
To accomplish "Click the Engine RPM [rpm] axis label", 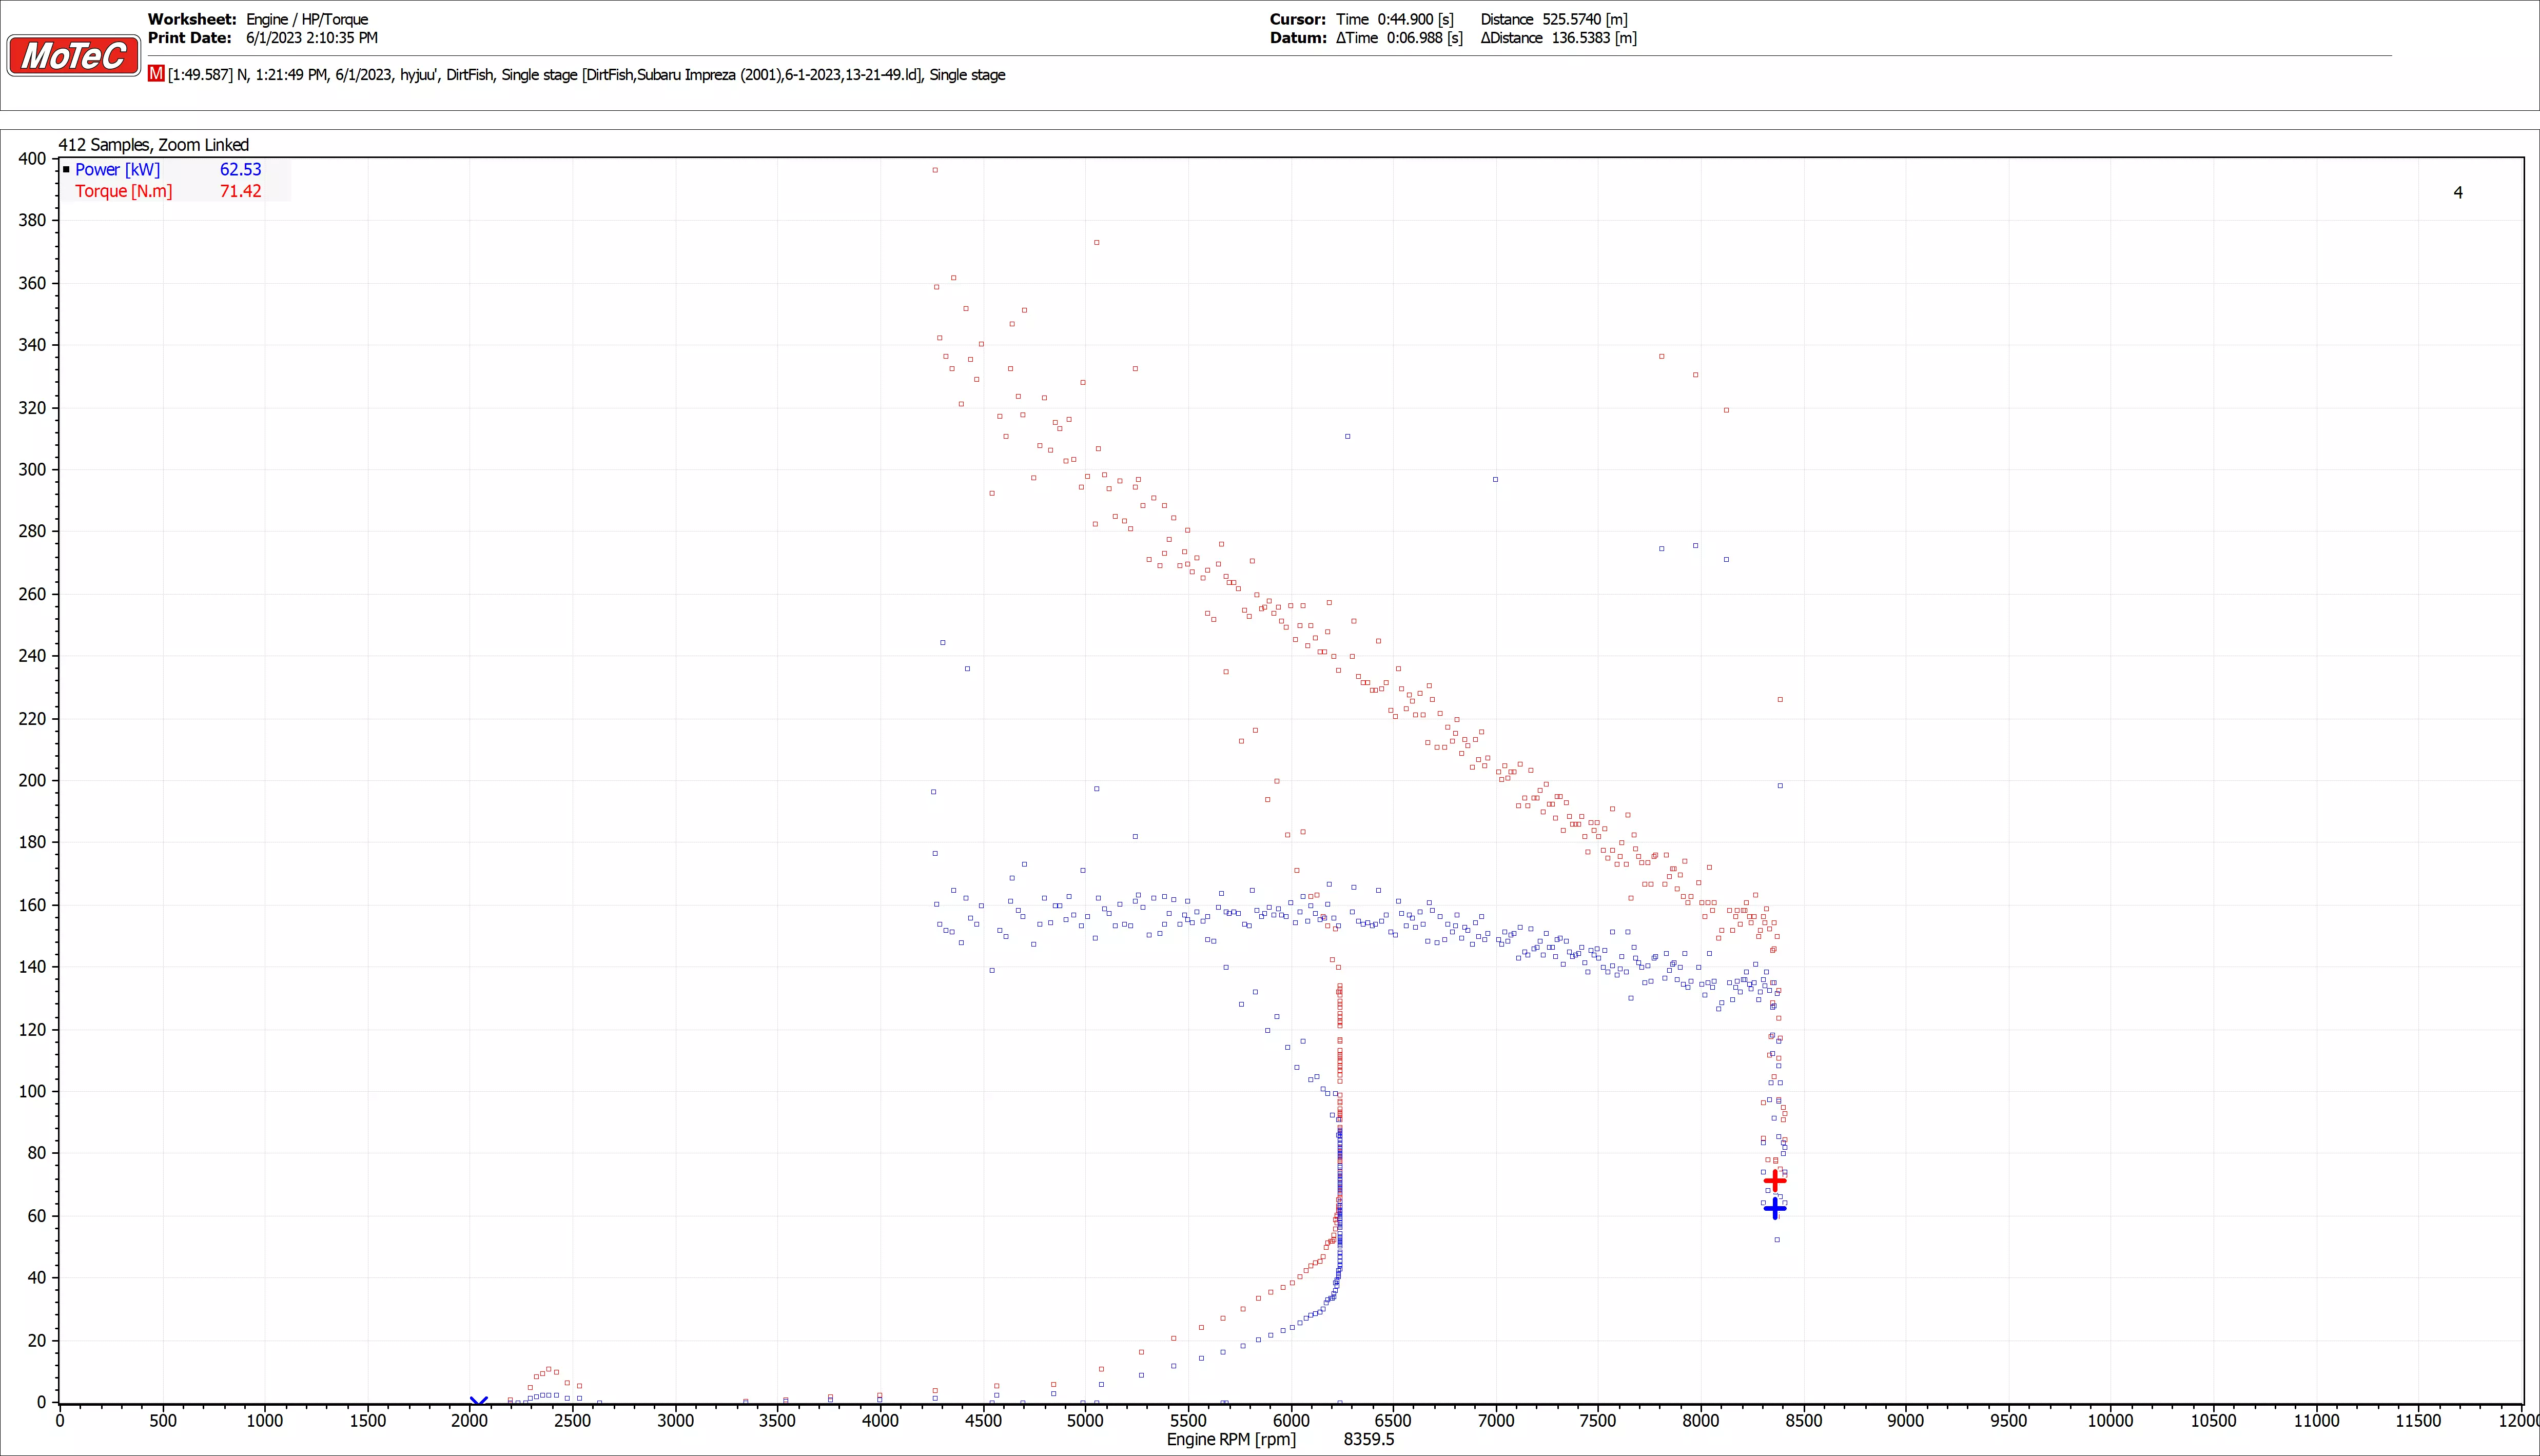I will [x=1231, y=1439].
